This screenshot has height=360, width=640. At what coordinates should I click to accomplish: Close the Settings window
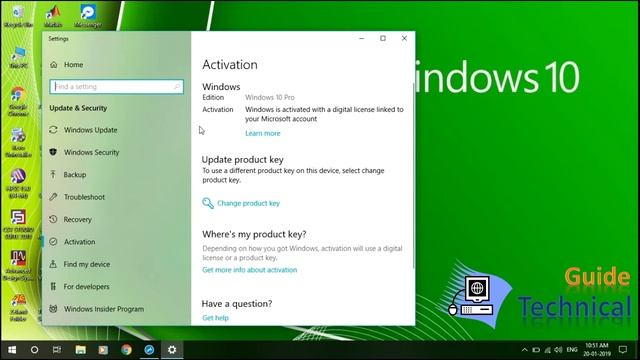pos(404,38)
